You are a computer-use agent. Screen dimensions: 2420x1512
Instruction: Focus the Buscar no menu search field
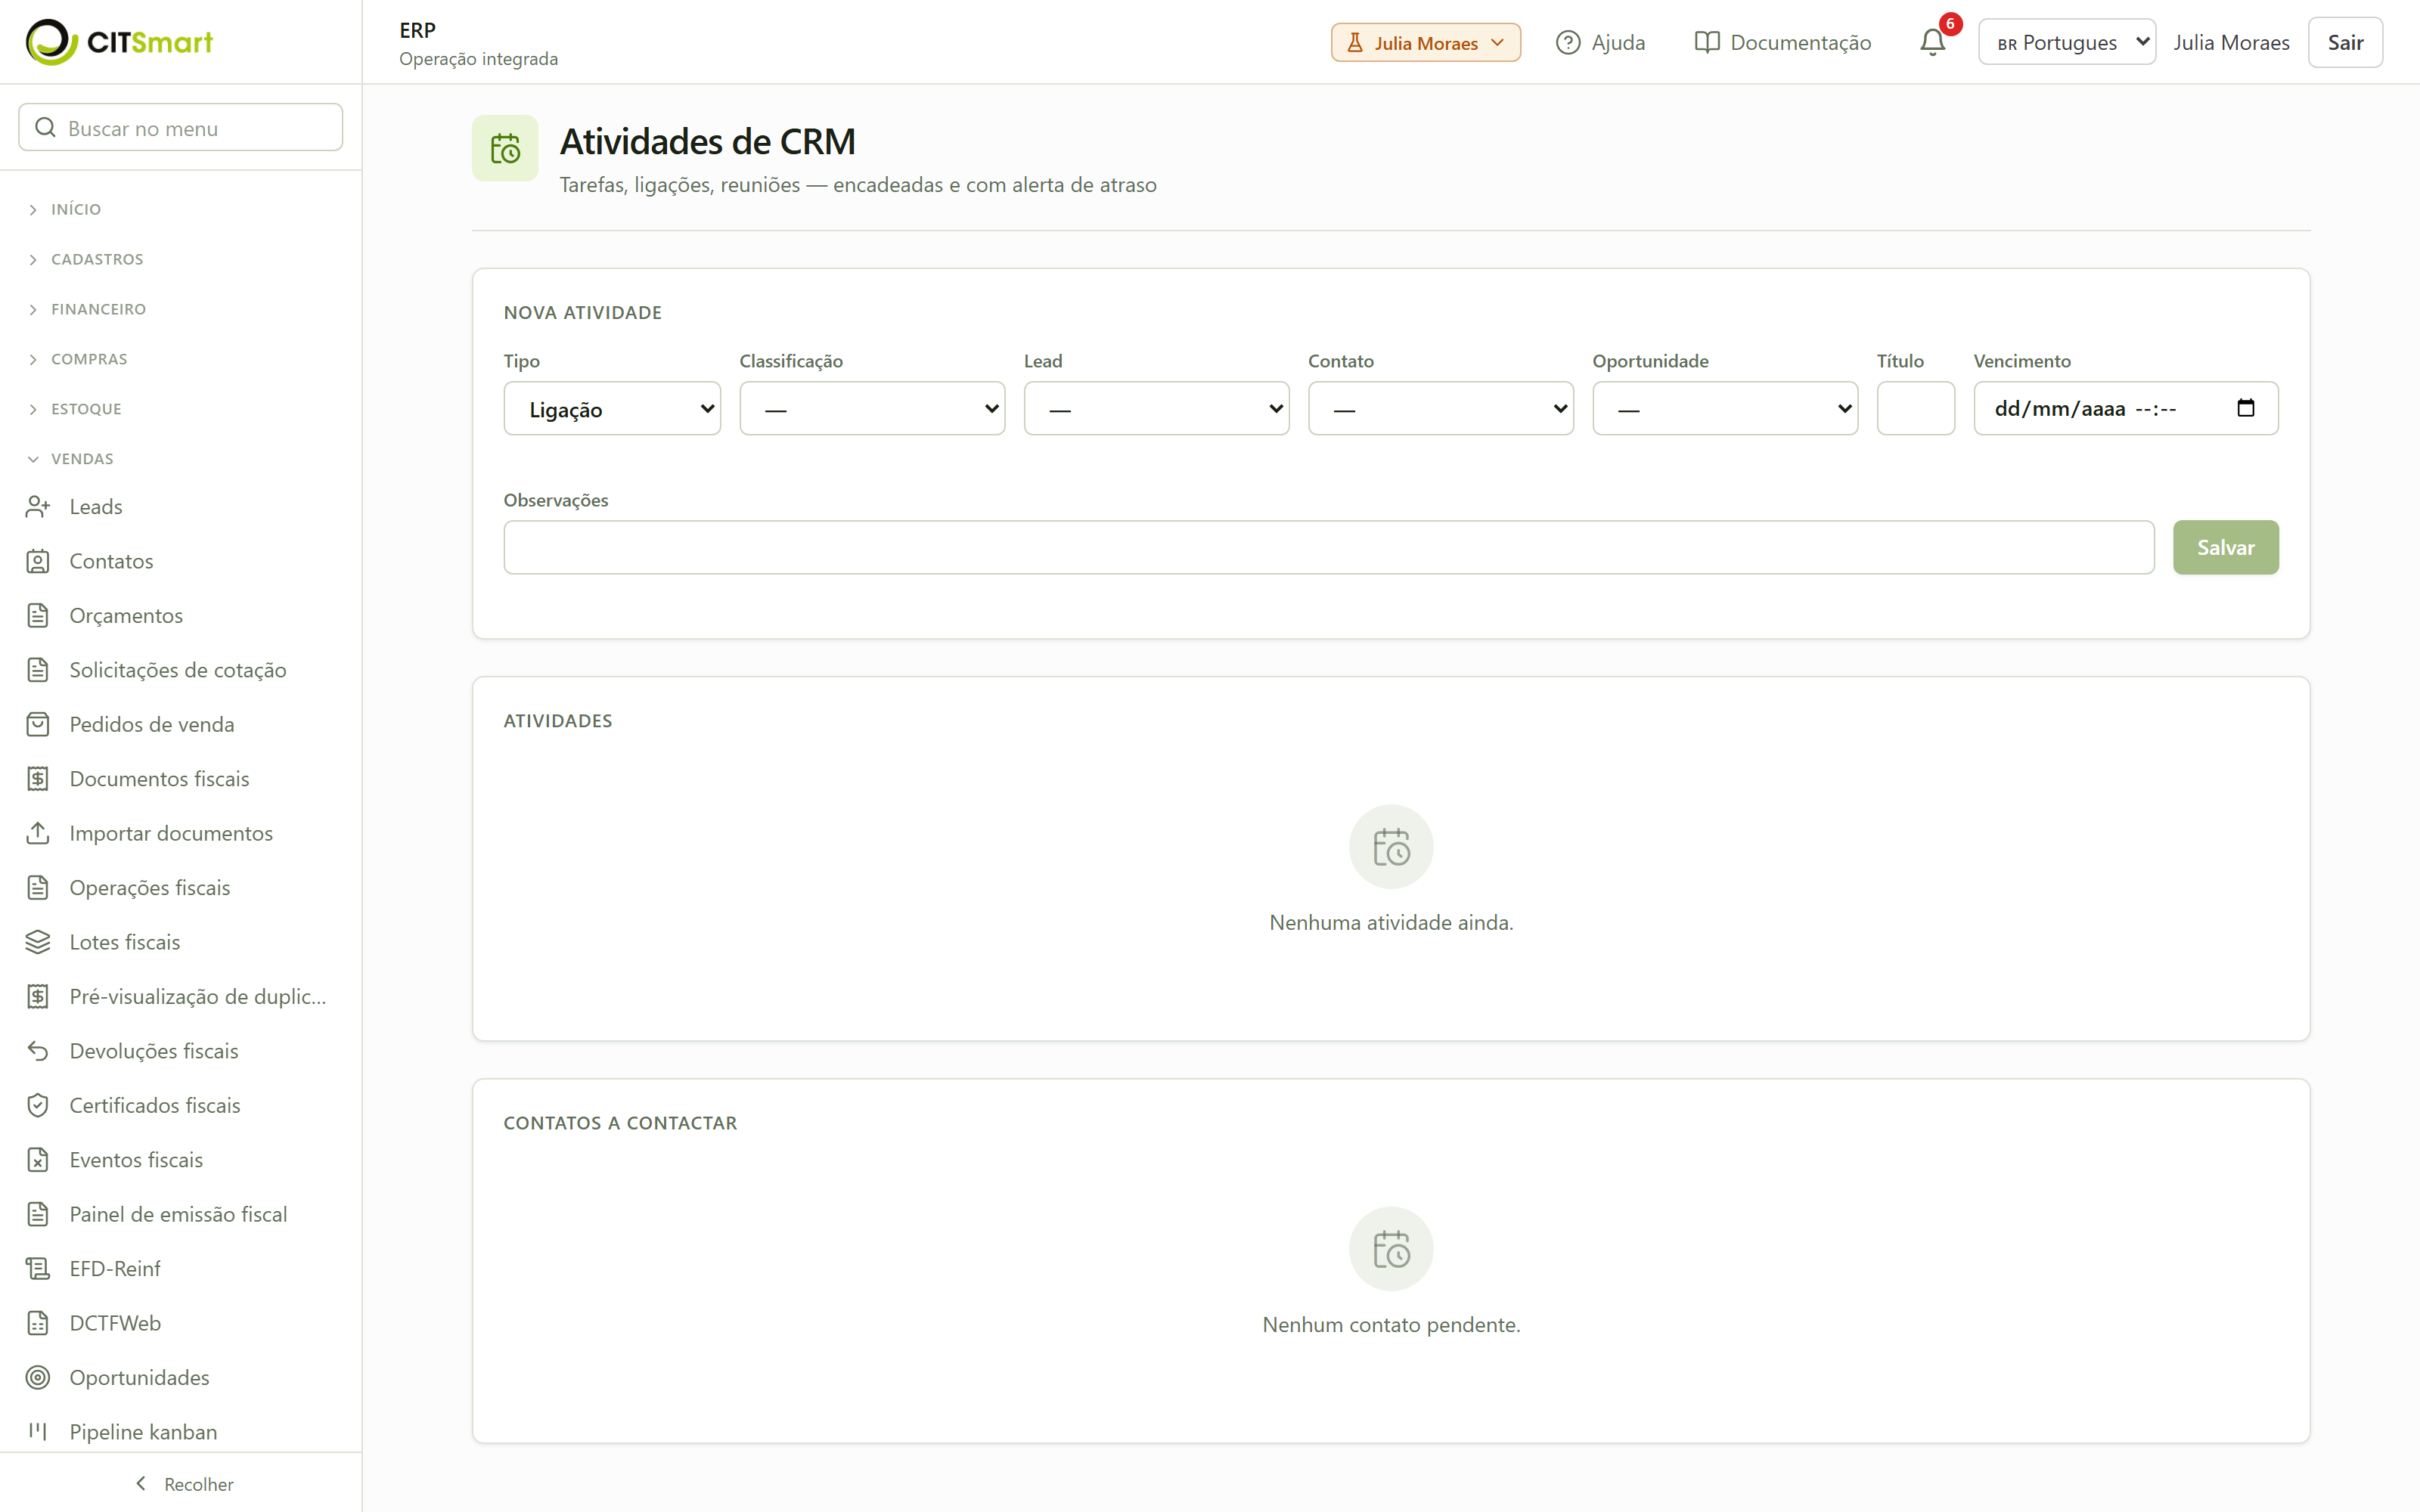pyautogui.click(x=180, y=128)
